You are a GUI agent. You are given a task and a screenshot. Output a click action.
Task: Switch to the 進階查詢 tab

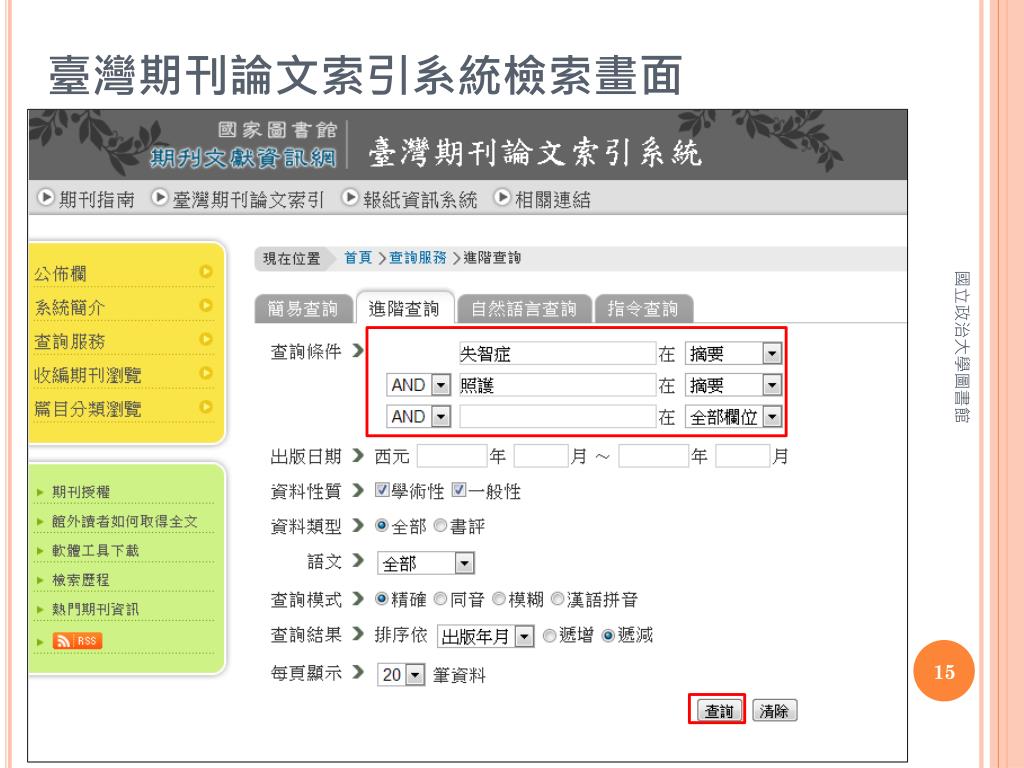[404, 308]
